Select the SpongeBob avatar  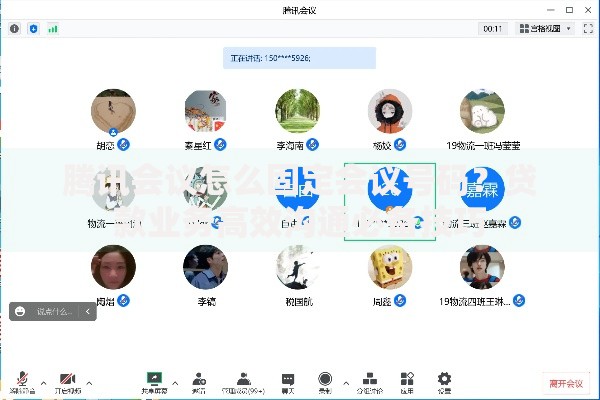pyautogui.click(x=390, y=267)
